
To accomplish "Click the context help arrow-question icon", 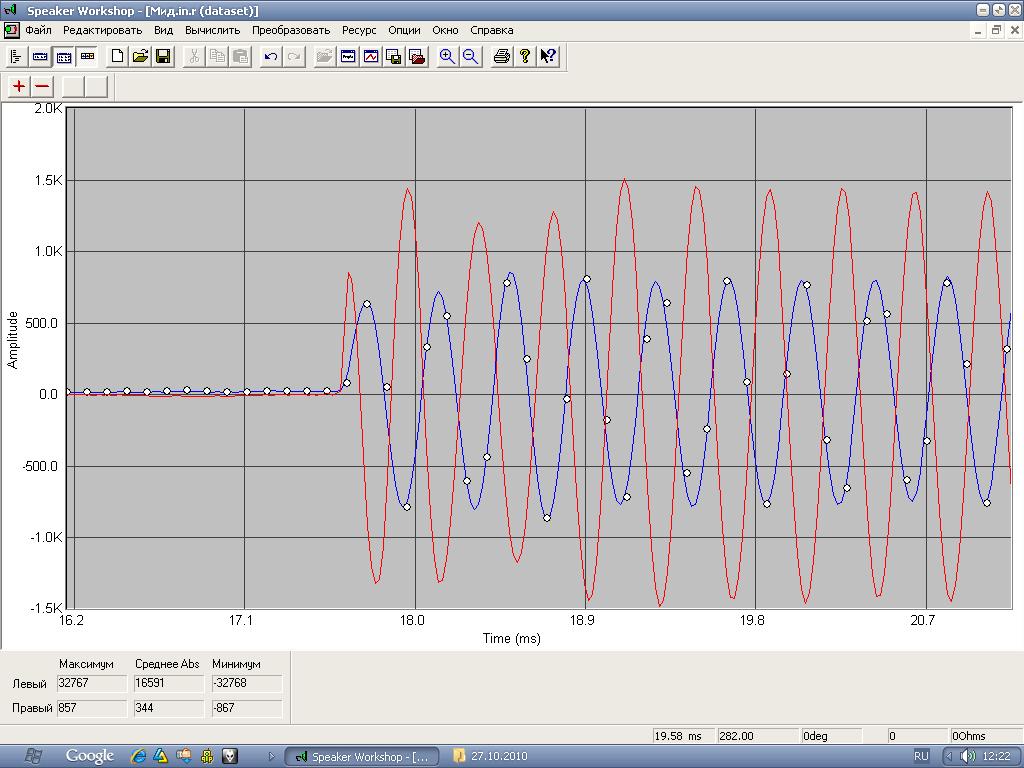I will click(548, 57).
